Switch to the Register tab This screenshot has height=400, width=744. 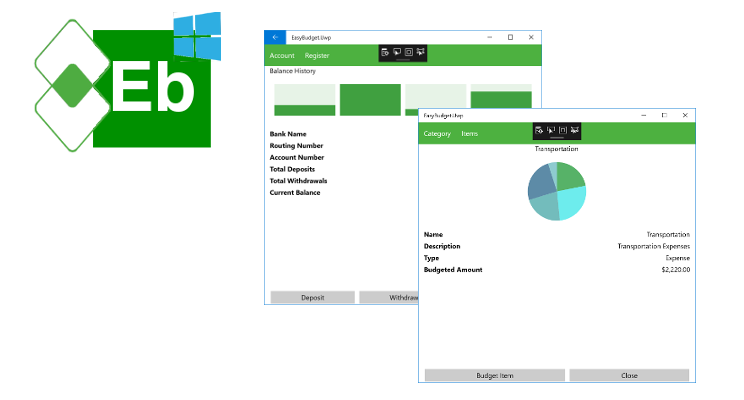317,56
